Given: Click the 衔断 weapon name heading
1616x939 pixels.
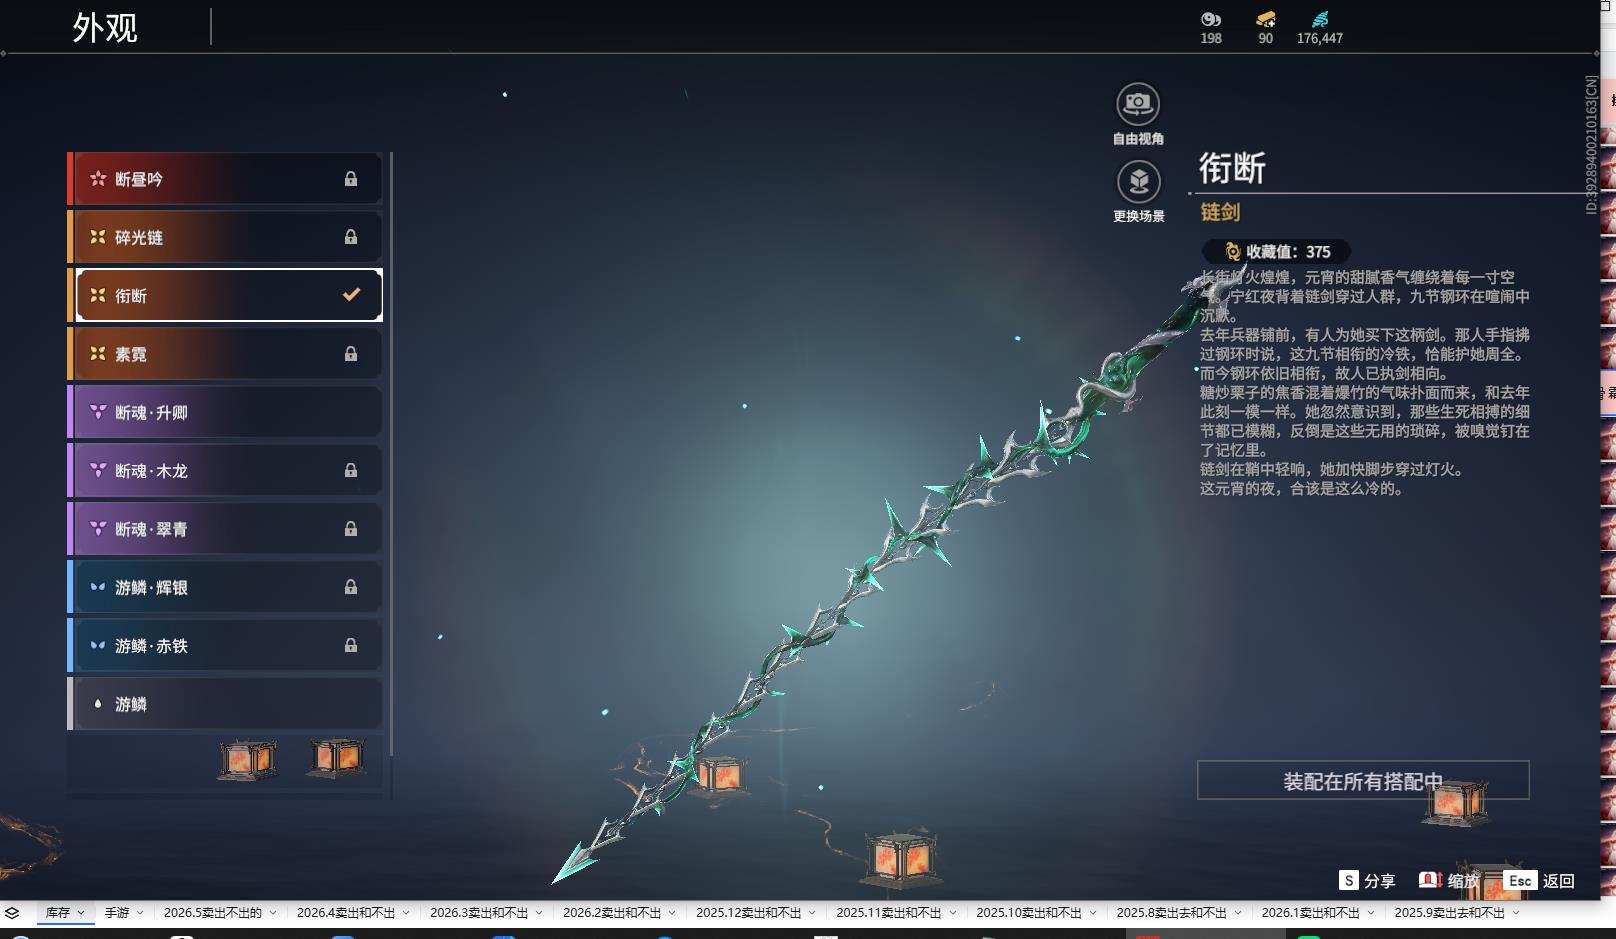Looking at the screenshot, I should (1233, 168).
